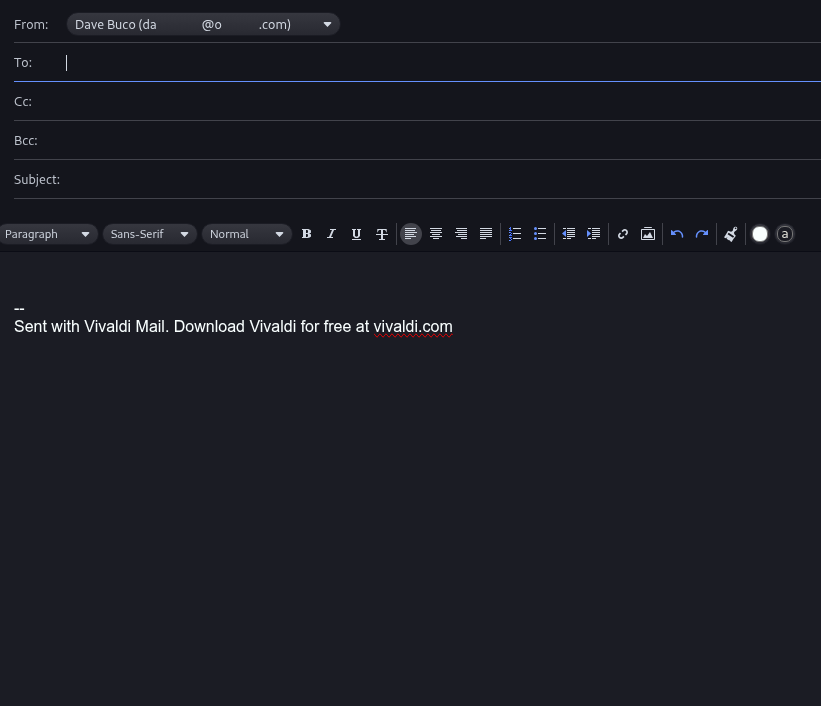The image size is (821, 706).
Task: Open the Sans-Serif font dropdown
Action: (x=150, y=234)
